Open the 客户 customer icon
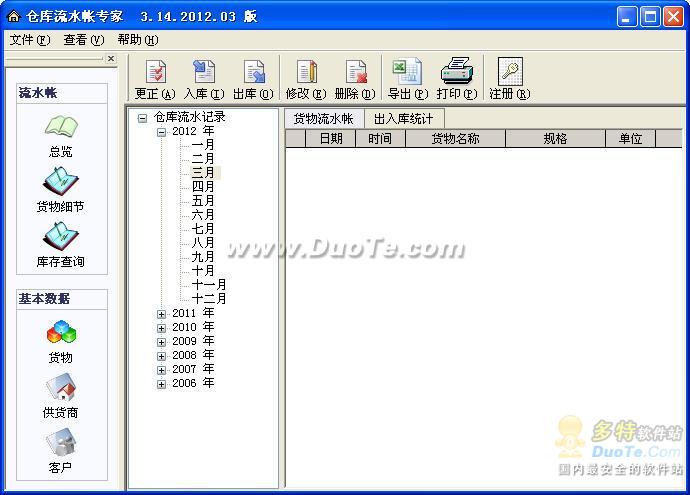 [x=61, y=442]
